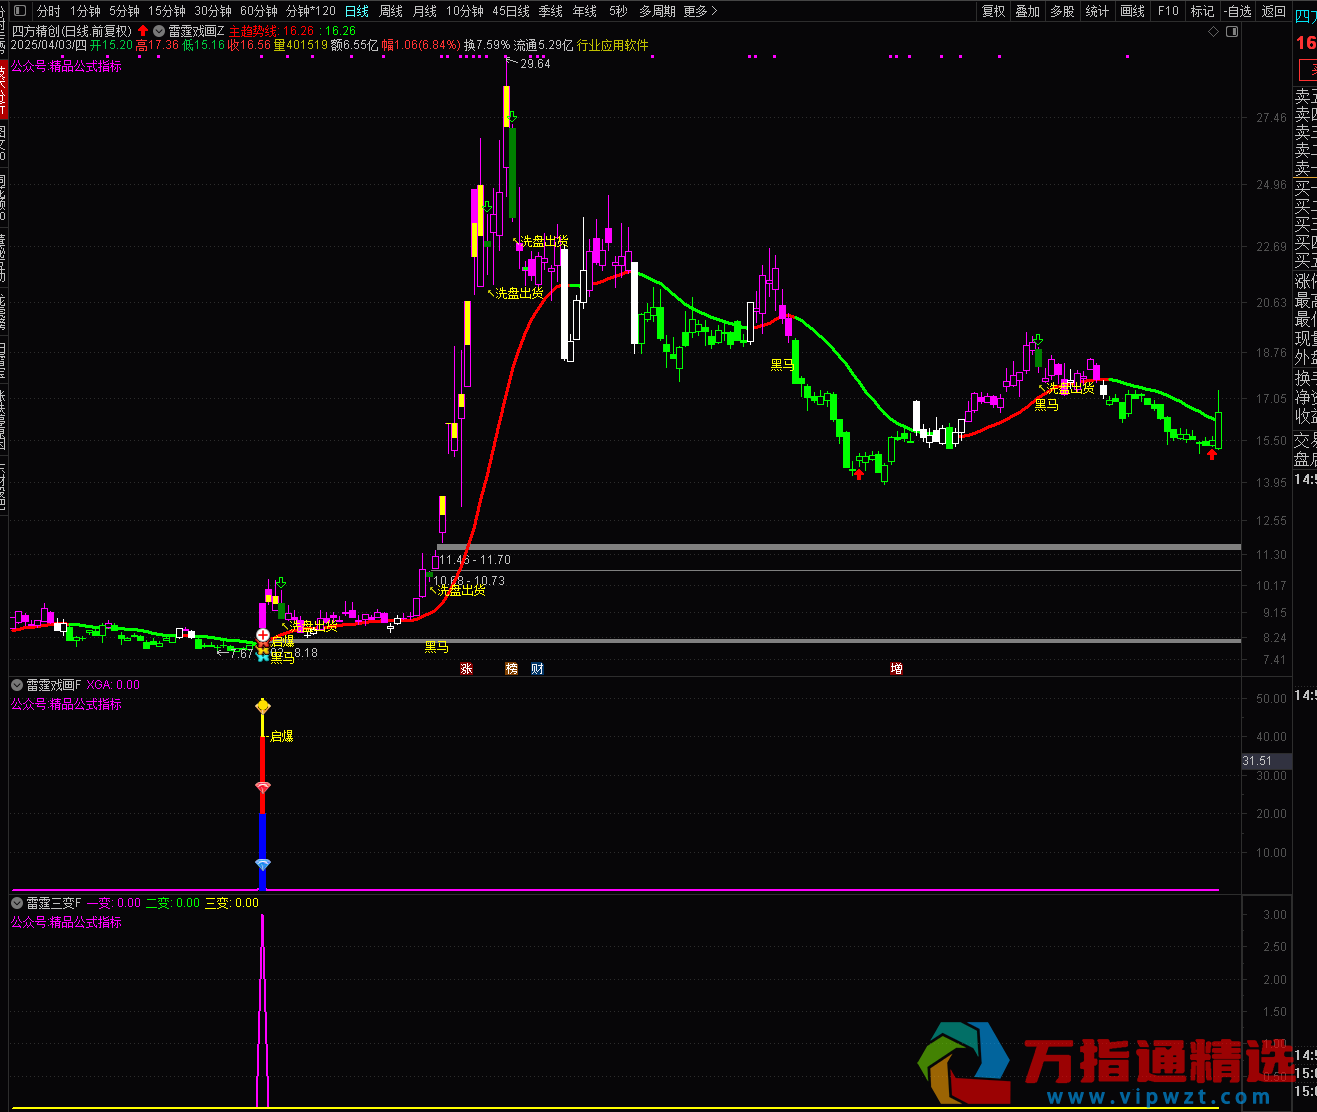Screen dimensions: 1317x1112
Task: Click the 标记 mark button
Action: click(x=1202, y=11)
